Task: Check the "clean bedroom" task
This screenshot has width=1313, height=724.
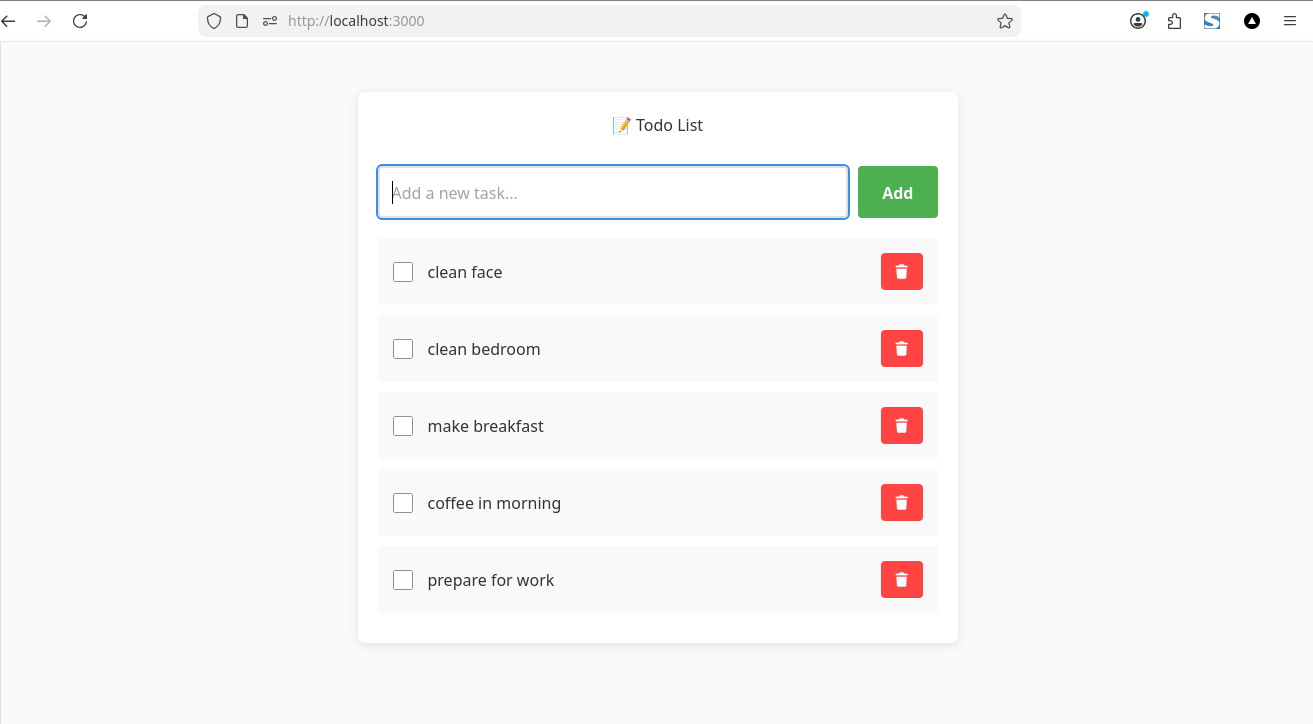Action: 402,348
